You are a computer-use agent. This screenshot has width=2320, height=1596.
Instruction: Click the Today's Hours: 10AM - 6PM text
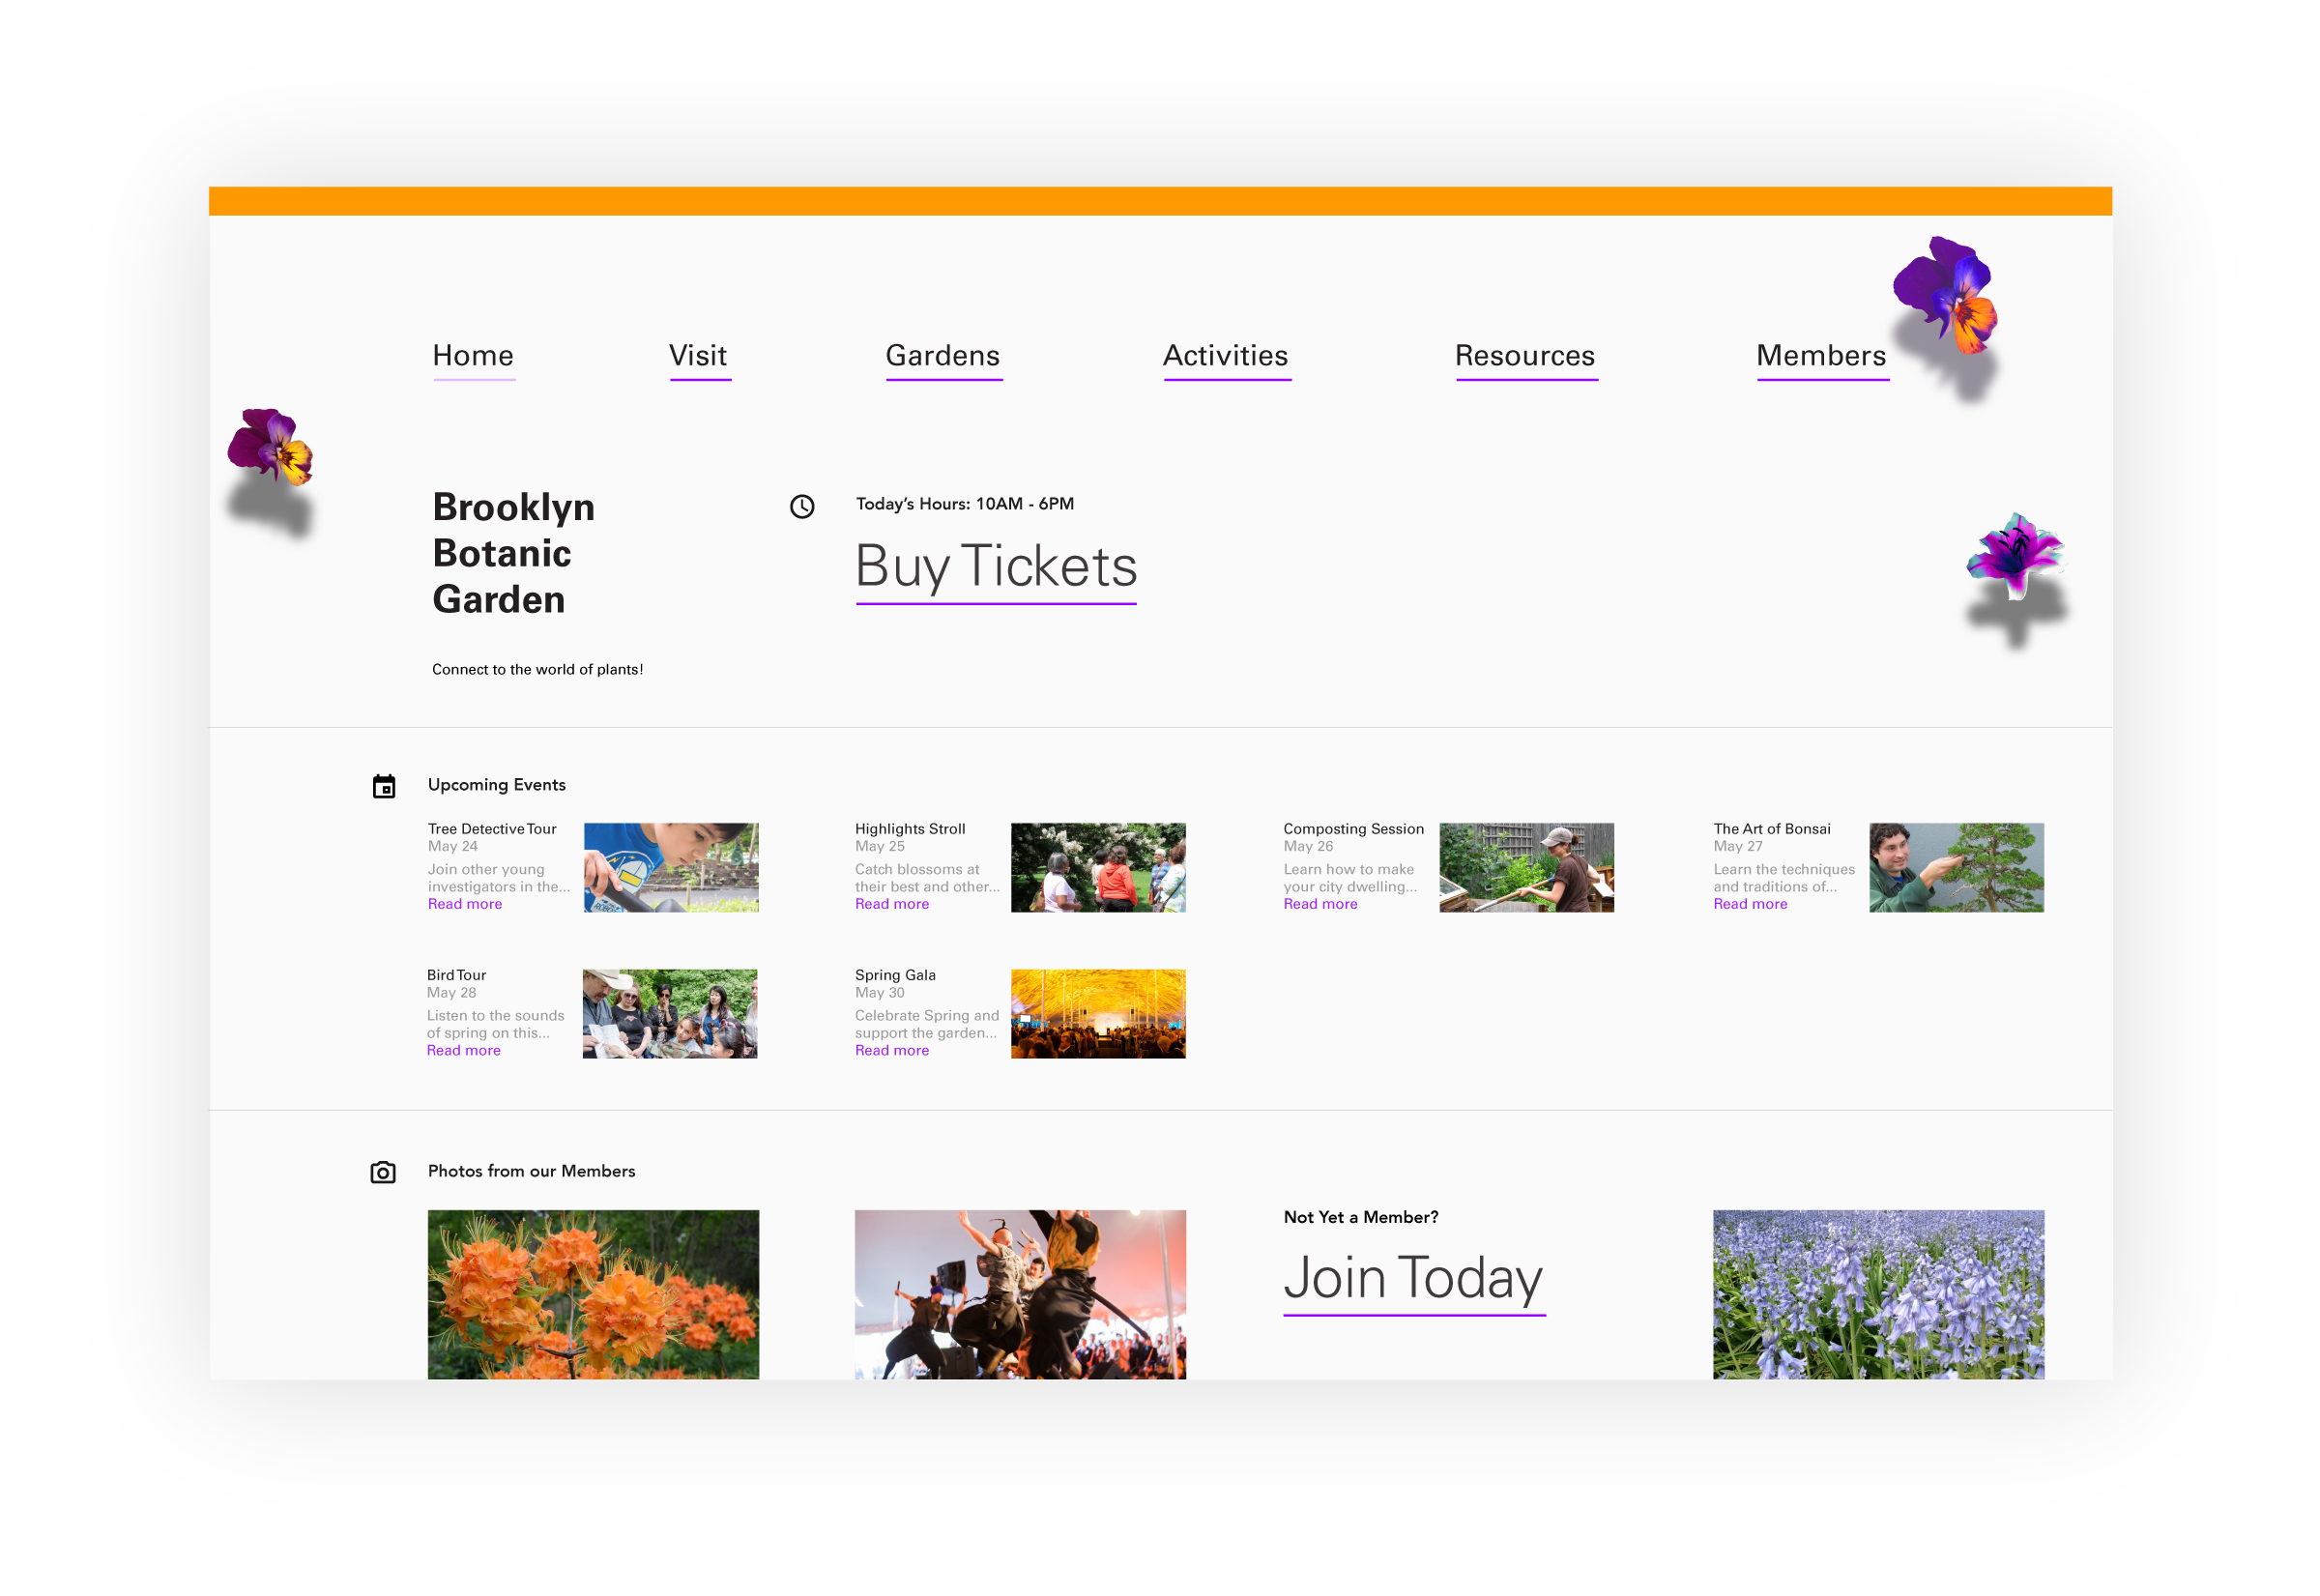tap(965, 504)
